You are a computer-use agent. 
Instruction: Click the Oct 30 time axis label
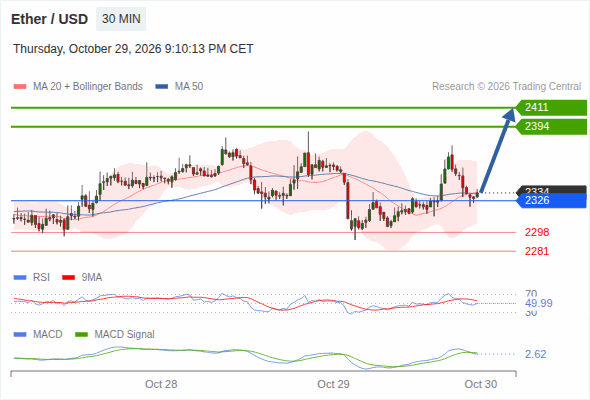[481, 384]
